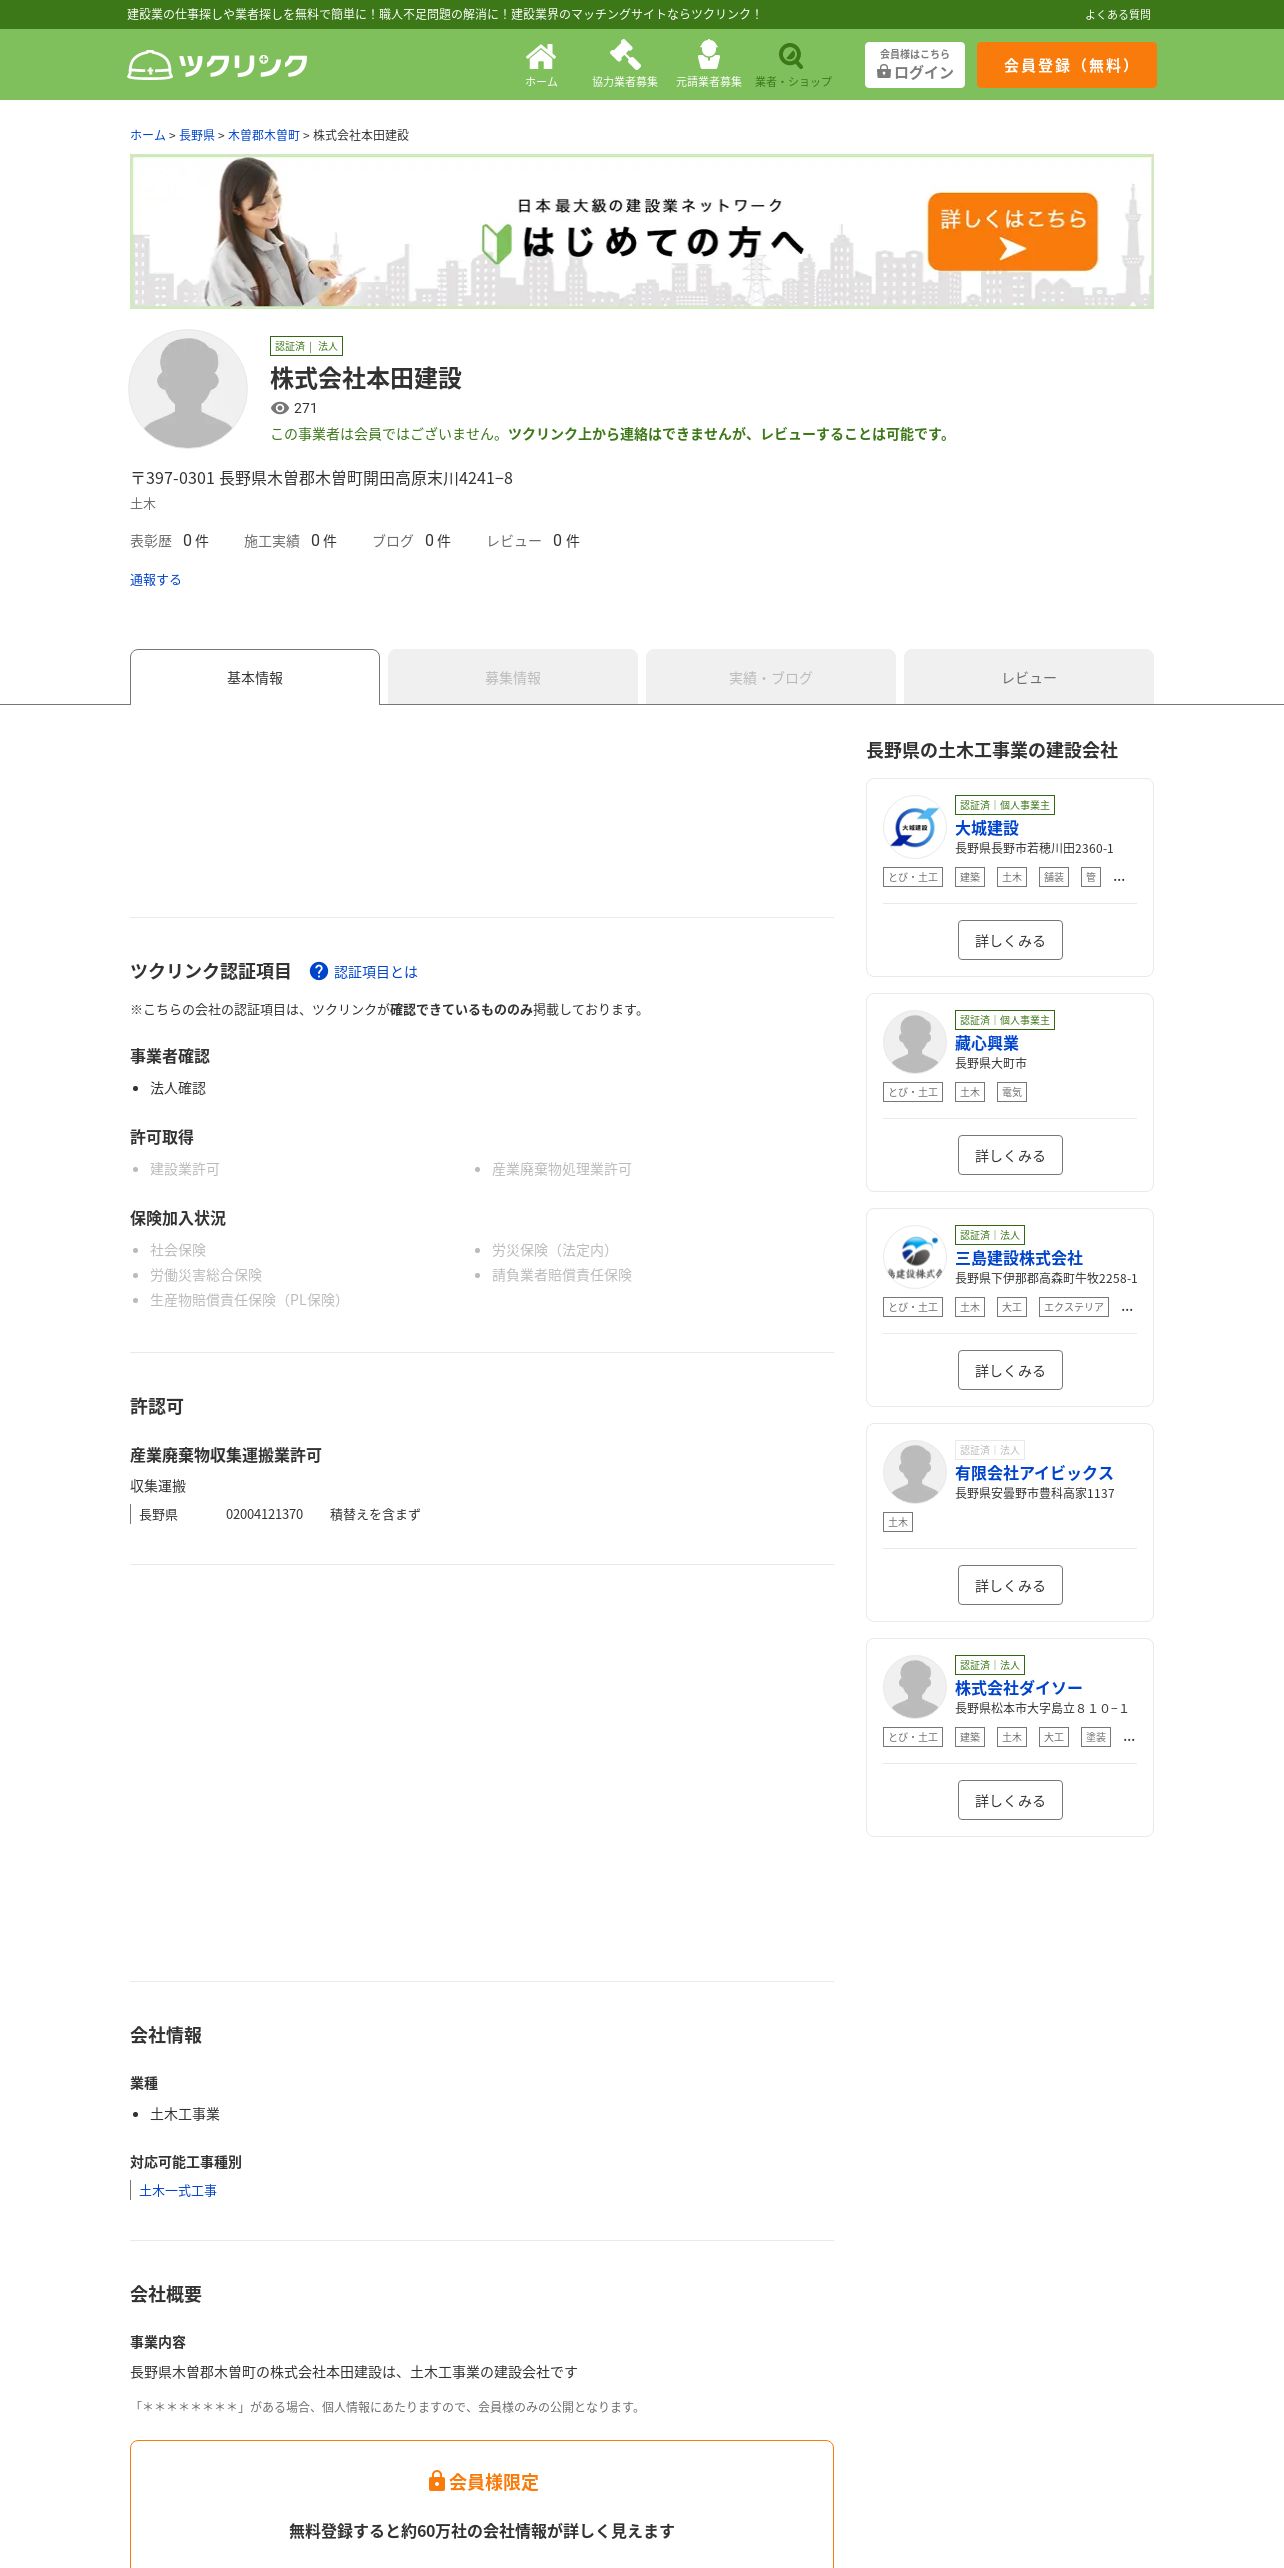Click 詳しくみる under 有限会社アイビックス
The height and width of the screenshot is (2568, 1284).
(x=1010, y=1585)
